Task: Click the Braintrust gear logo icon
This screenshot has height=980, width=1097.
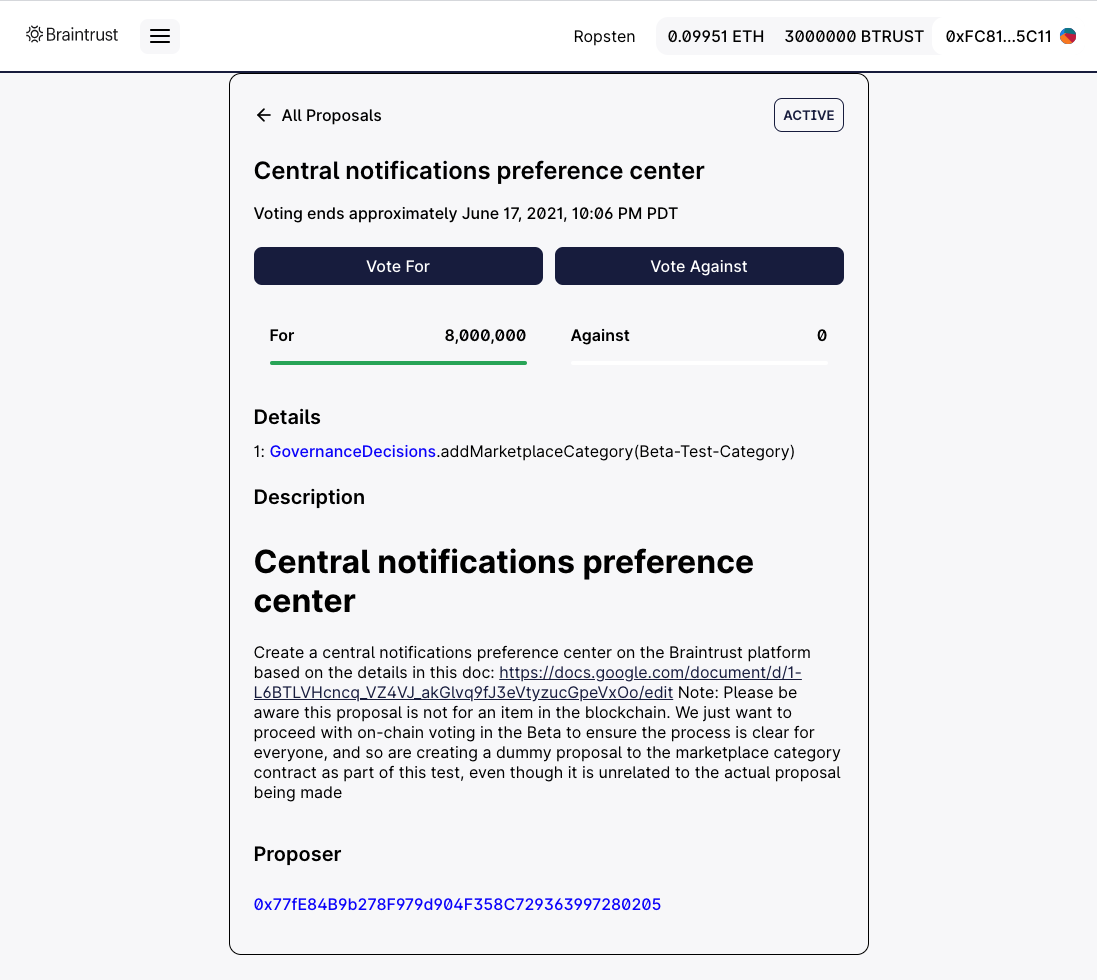Action: click(34, 34)
